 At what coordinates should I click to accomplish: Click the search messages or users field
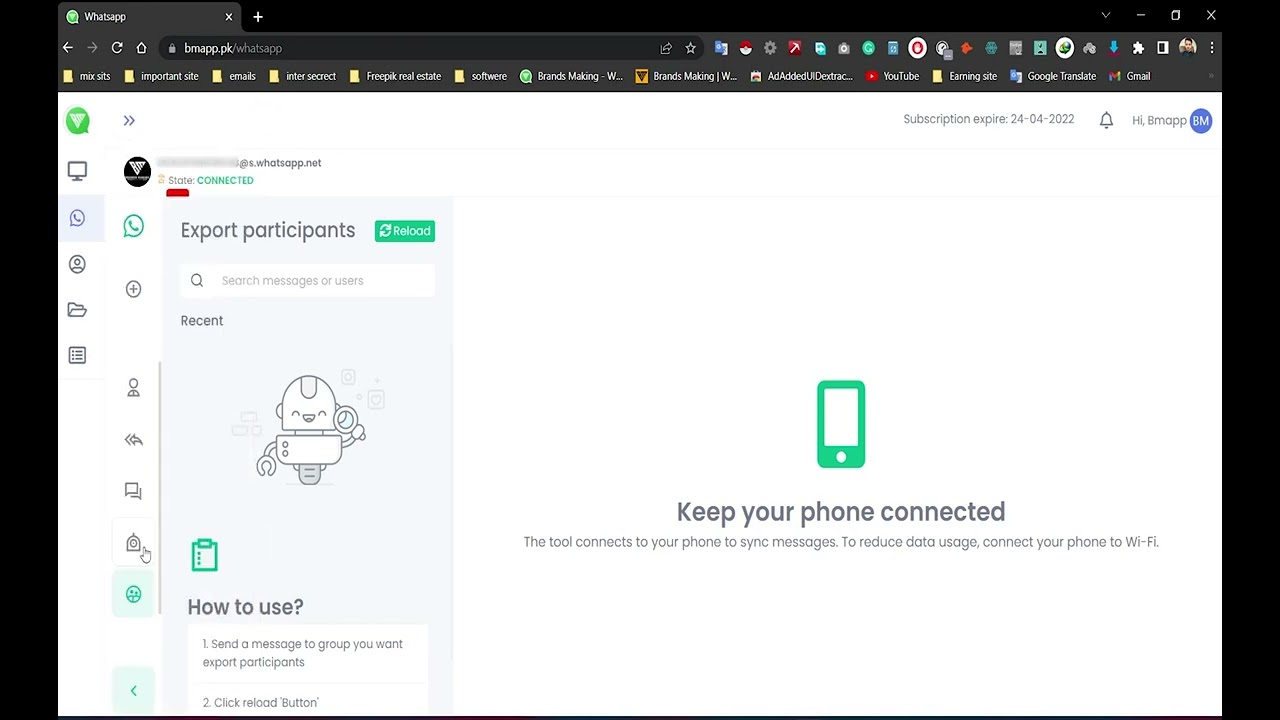coord(308,281)
